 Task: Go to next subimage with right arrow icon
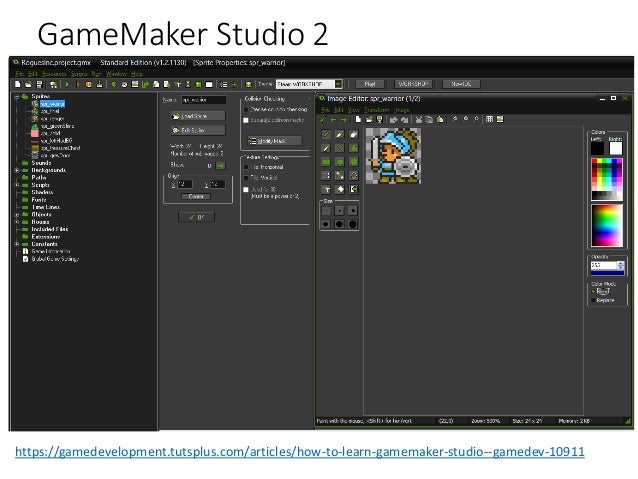pos(344,119)
